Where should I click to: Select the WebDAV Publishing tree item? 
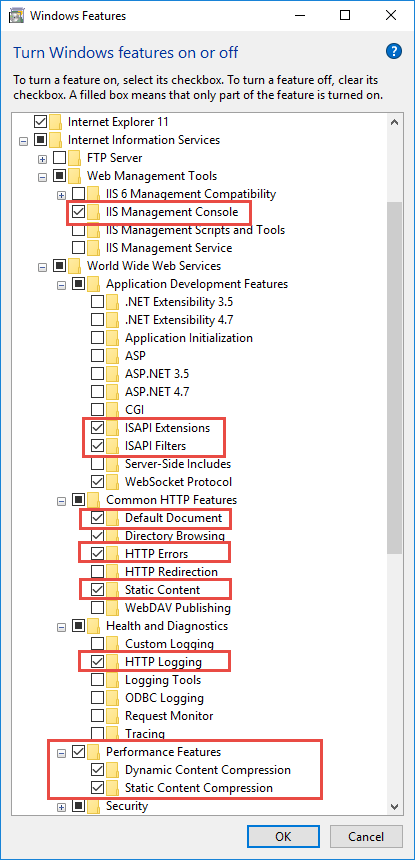(x=178, y=608)
